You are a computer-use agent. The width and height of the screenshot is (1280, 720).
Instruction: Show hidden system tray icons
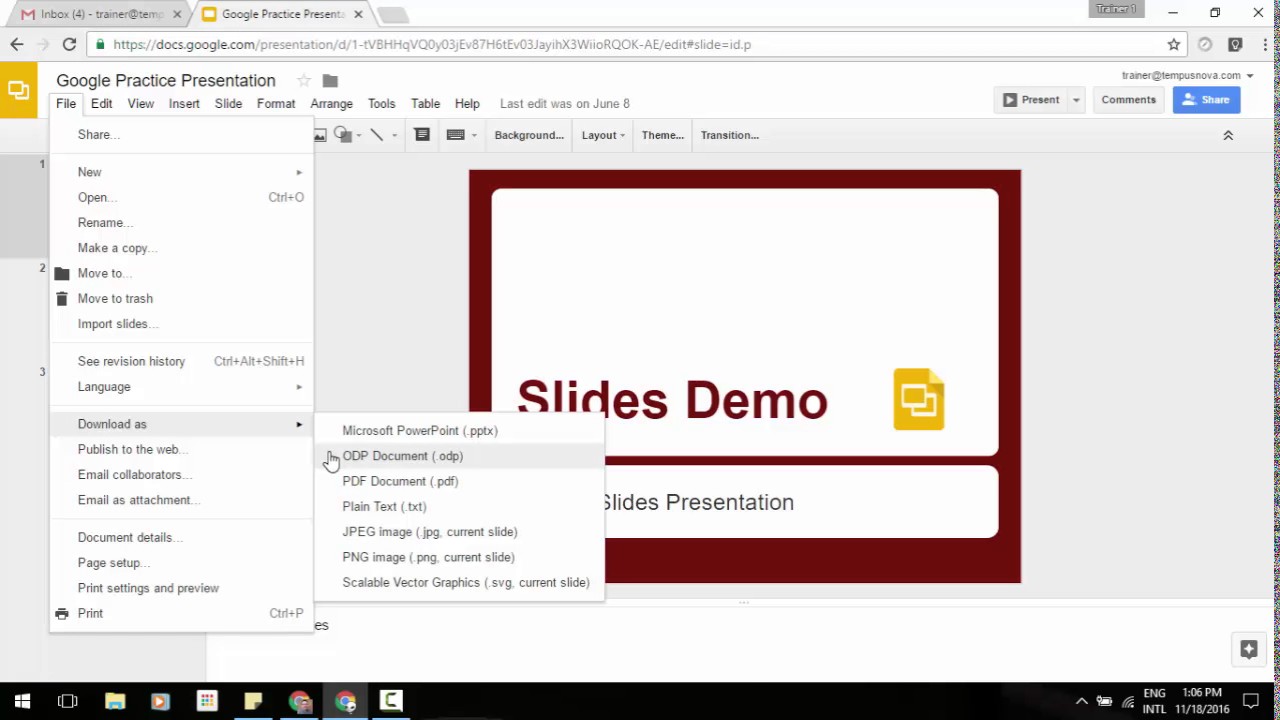(1082, 701)
